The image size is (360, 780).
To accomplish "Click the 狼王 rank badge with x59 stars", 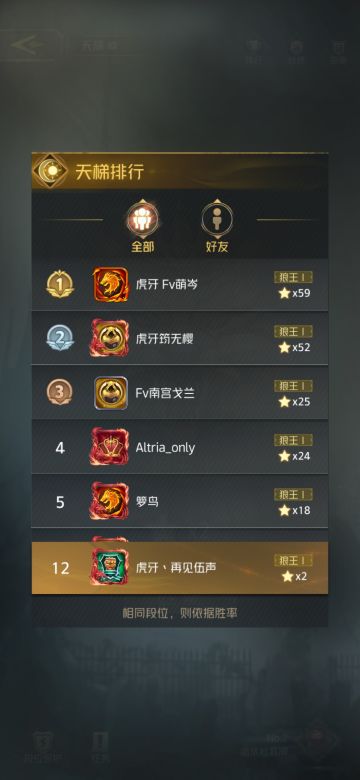I will (293, 277).
